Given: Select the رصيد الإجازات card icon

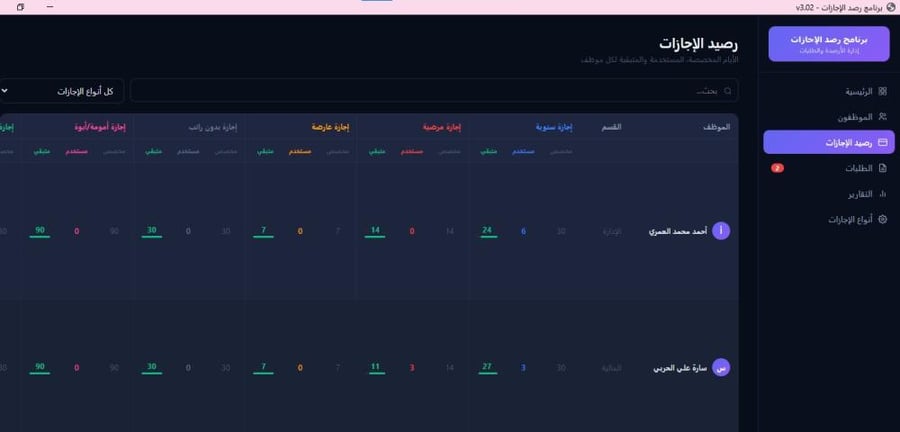Looking at the screenshot, I should pyautogui.click(x=883, y=142).
